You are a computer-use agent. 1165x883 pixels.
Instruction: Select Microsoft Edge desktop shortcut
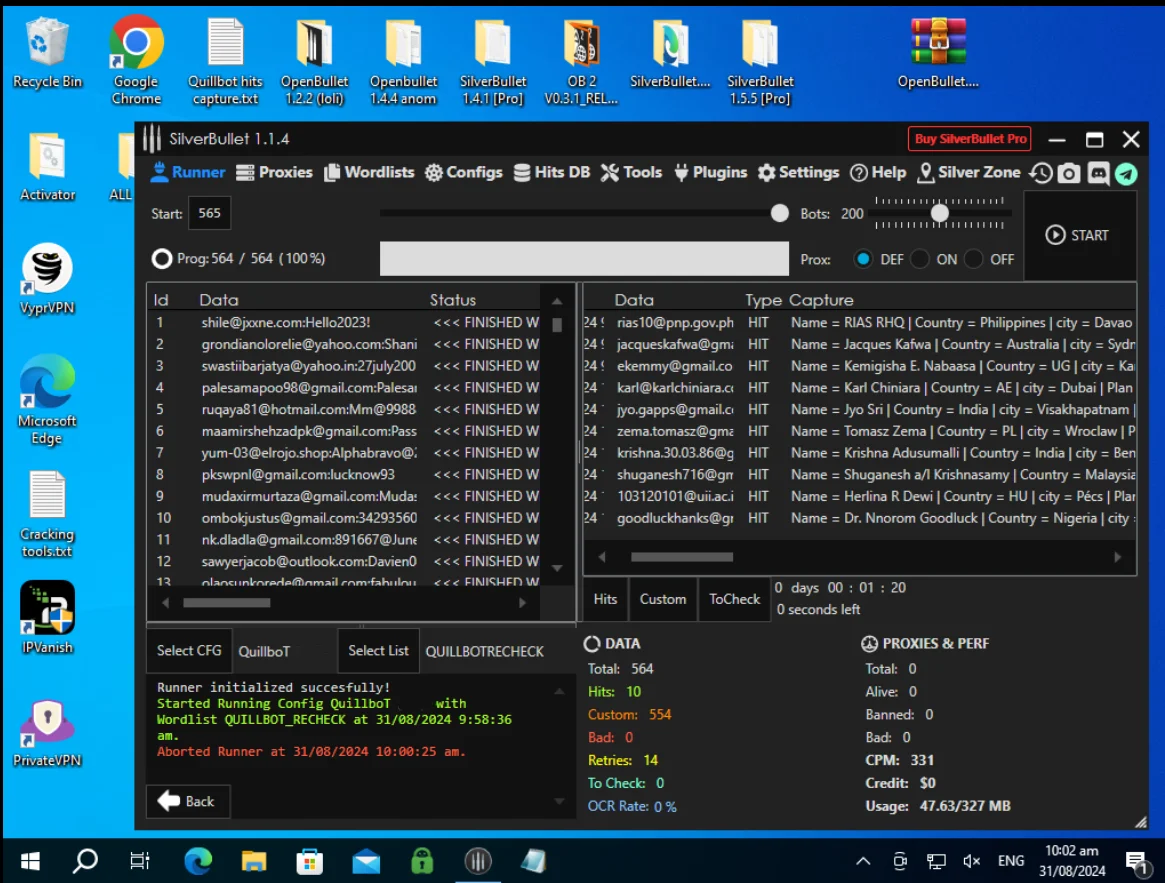(x=47, y=400)
